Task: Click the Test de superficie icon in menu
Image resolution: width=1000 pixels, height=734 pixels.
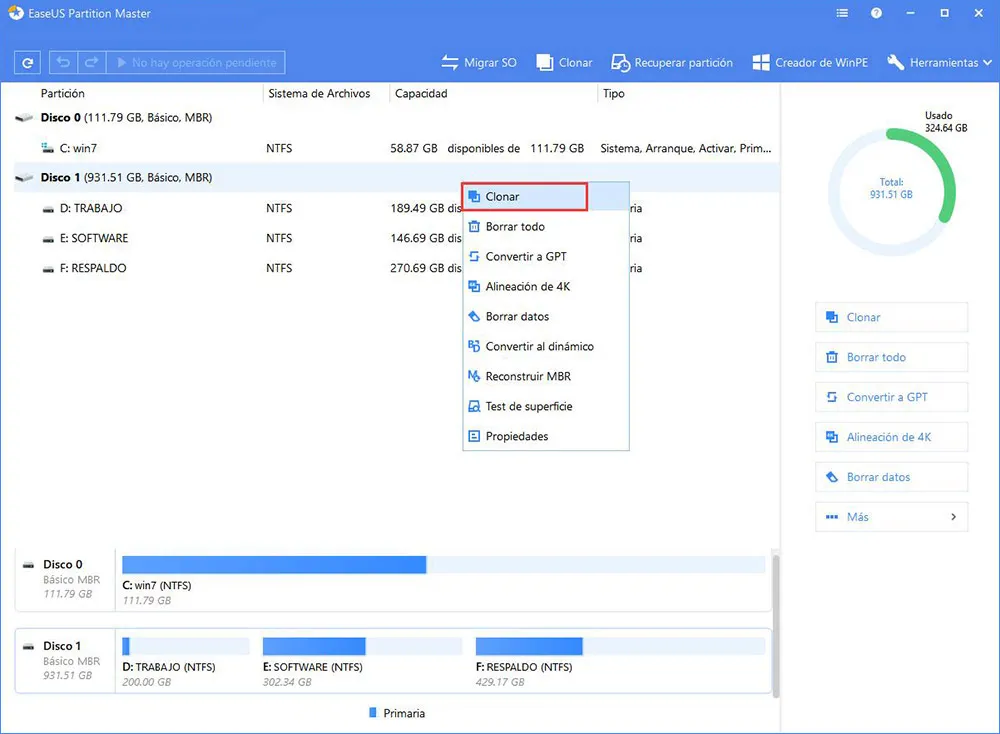Action: point(474,406)
